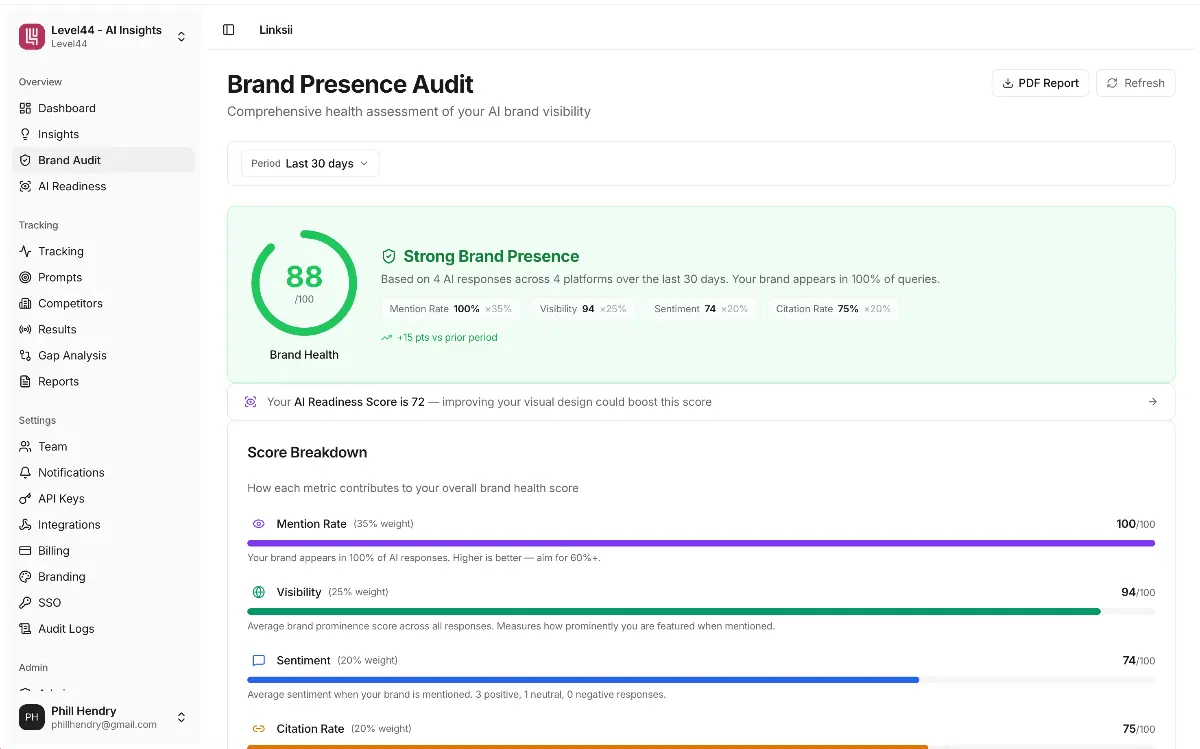
Task: Click the Brand Health 88 score gauge
Action: 304,283
